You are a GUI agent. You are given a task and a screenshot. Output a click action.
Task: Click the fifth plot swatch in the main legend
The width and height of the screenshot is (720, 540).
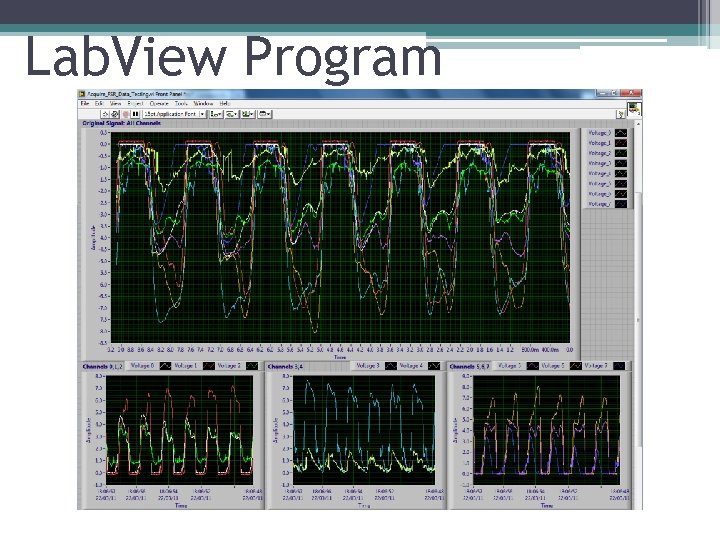click(x=621, y=173)
